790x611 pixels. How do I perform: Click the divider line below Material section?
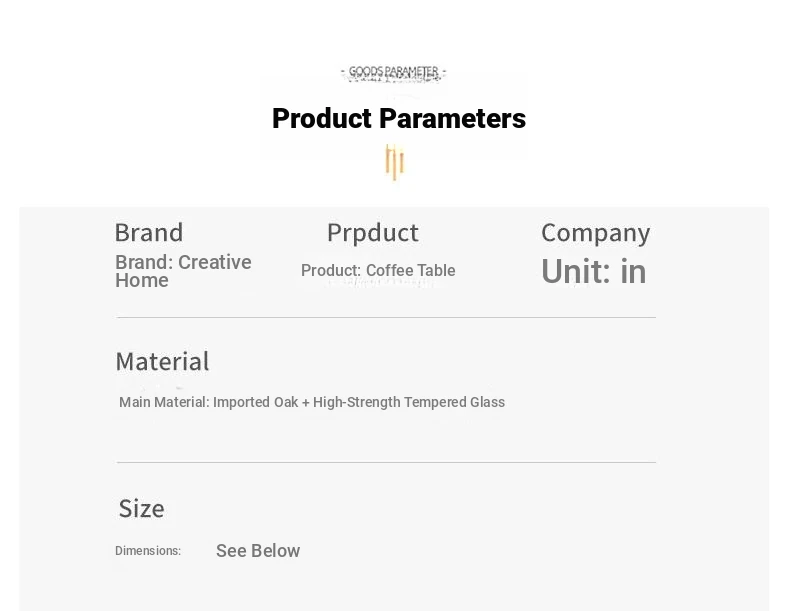[386, 462]
